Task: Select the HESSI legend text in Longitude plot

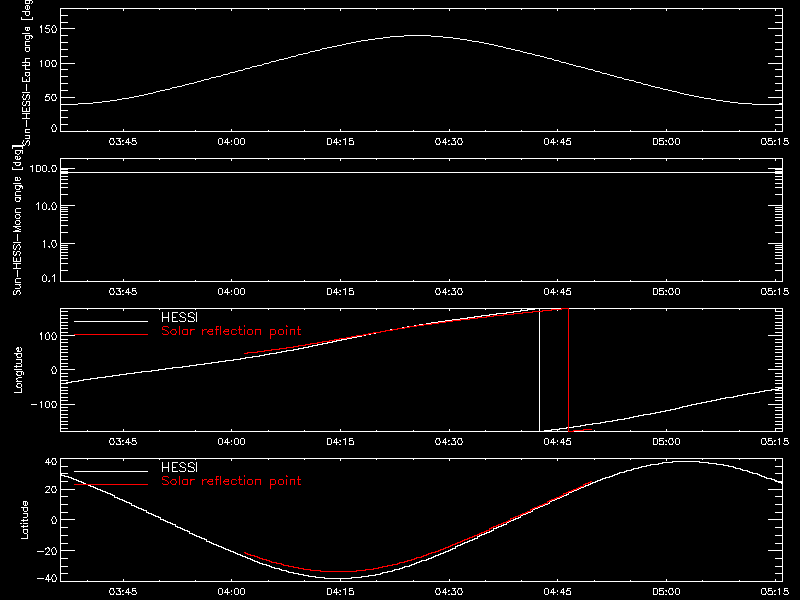Action: 179,317
